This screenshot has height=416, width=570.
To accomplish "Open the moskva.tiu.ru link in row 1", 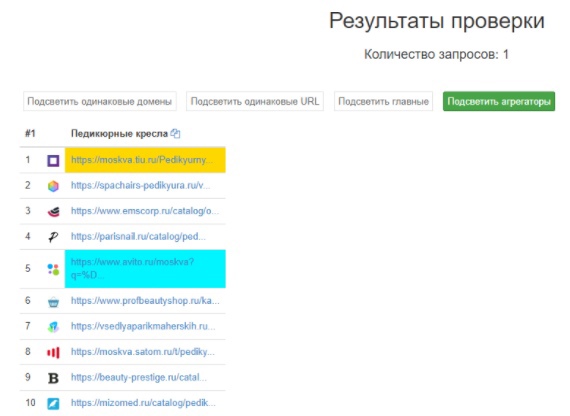I will (x=142, y=160).
